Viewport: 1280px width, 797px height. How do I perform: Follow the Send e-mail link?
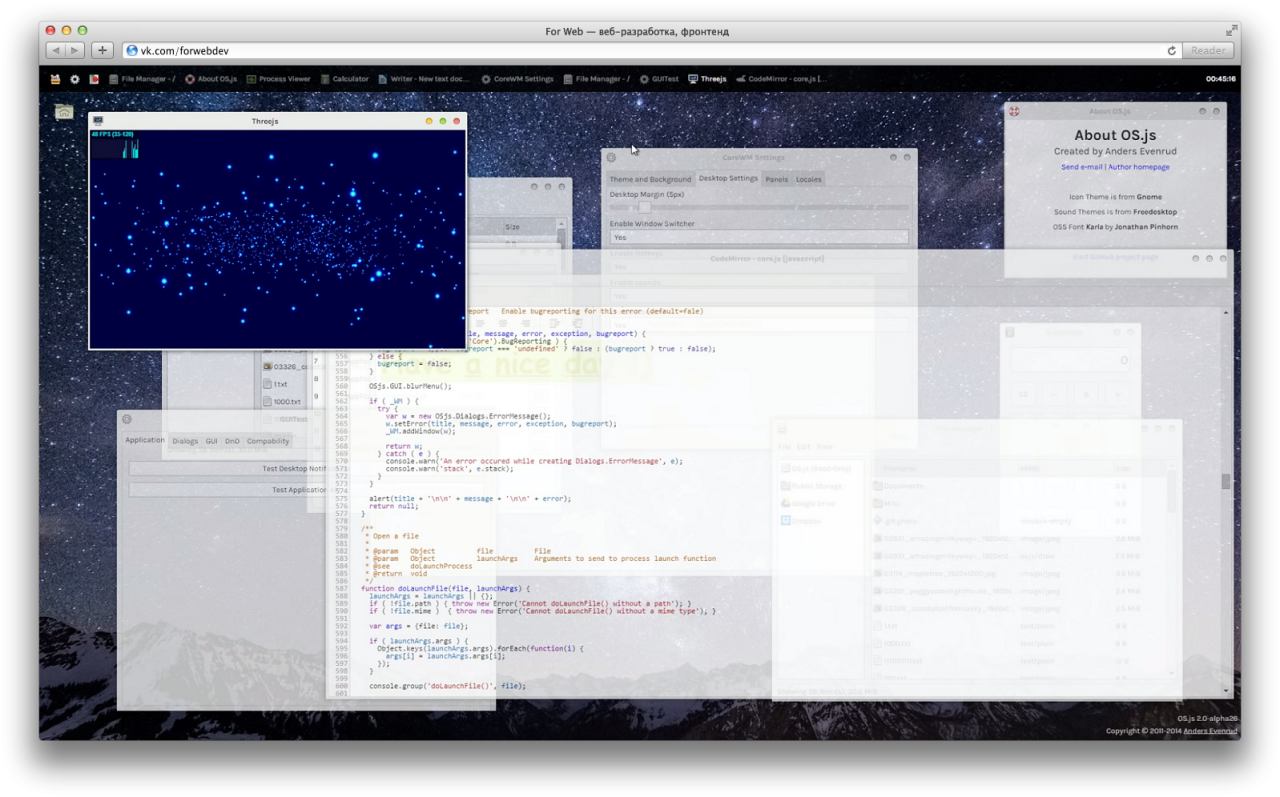(1082, 167)
